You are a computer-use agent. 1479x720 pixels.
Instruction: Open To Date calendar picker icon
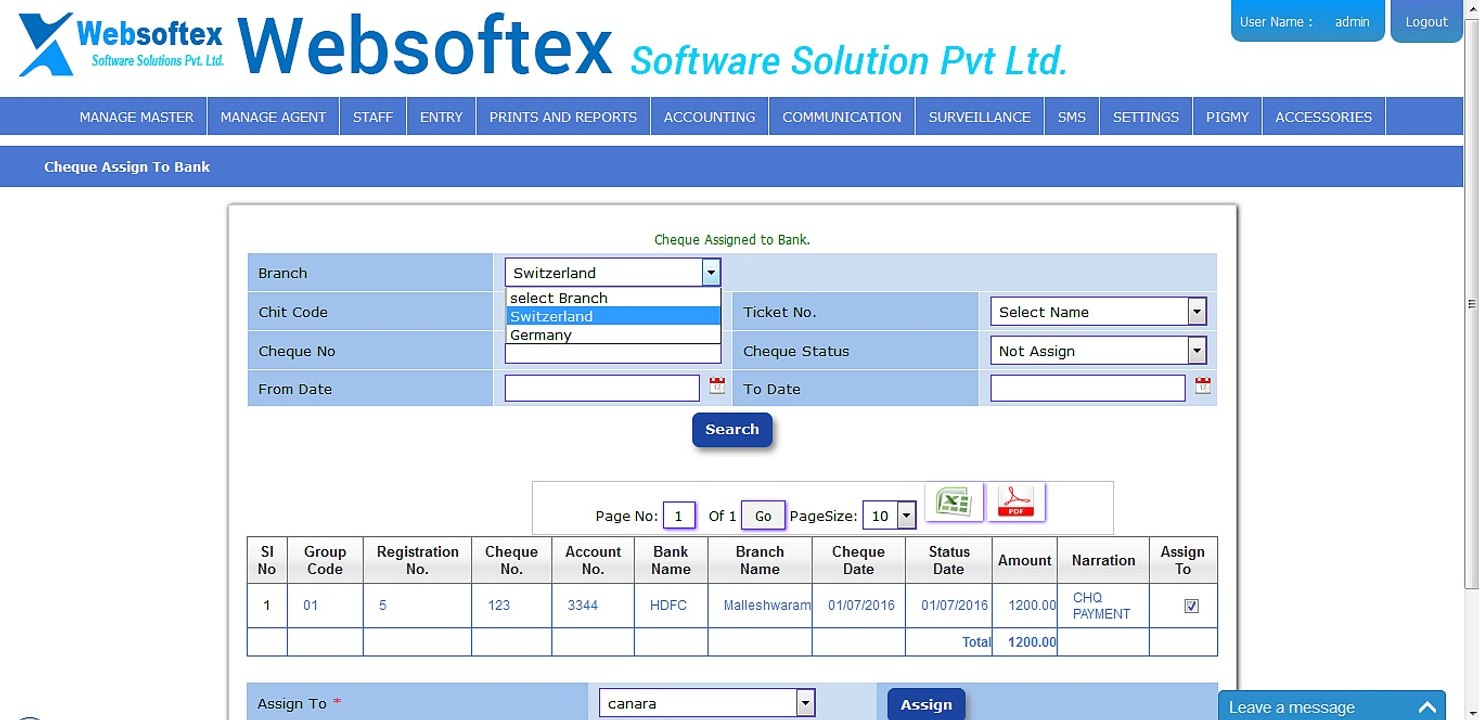click(x=1203, y=386)
